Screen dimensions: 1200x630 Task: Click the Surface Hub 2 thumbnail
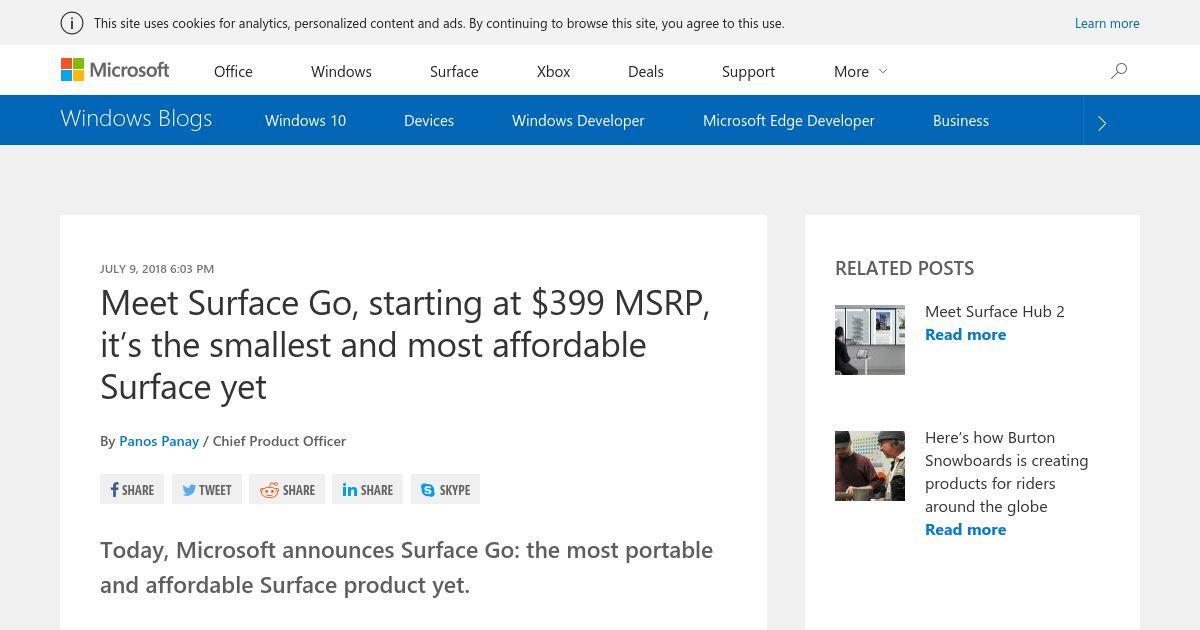pyautogui.click(x=870, y=340)
